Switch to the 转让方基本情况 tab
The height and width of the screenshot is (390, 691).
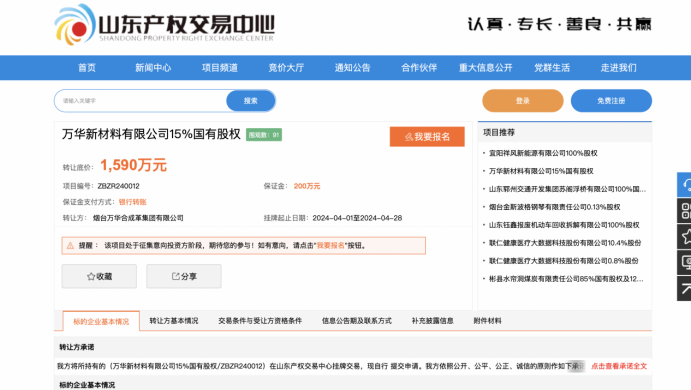tap(174, 321)
